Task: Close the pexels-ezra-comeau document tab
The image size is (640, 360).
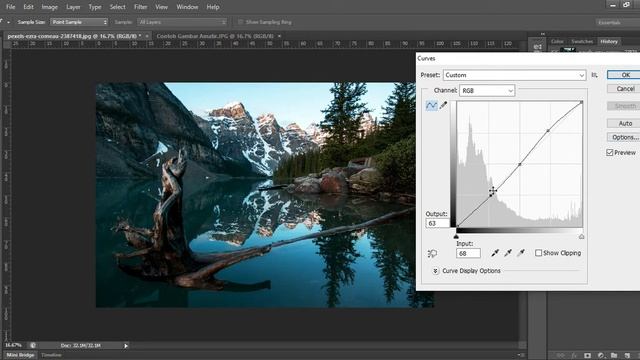Action: (x=147, y=36)
